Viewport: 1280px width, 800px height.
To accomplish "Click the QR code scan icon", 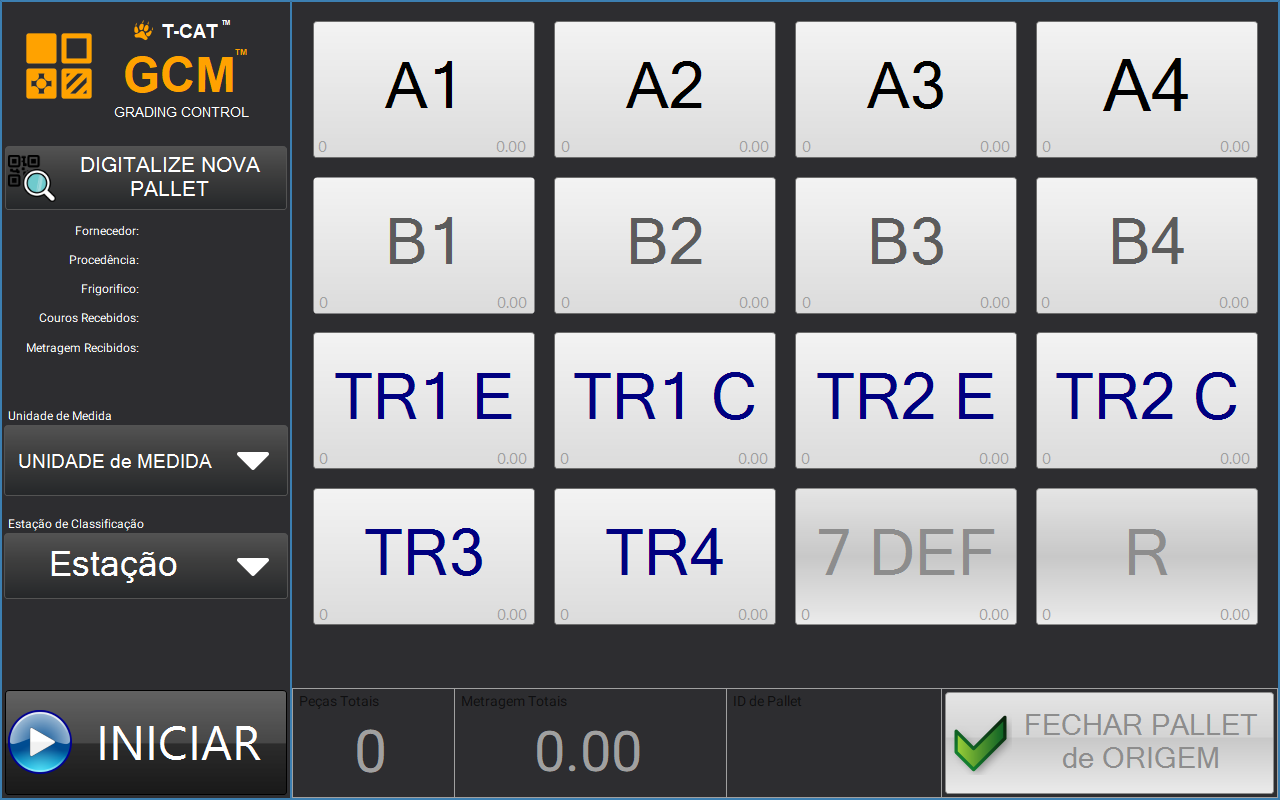I will (31, 177).
